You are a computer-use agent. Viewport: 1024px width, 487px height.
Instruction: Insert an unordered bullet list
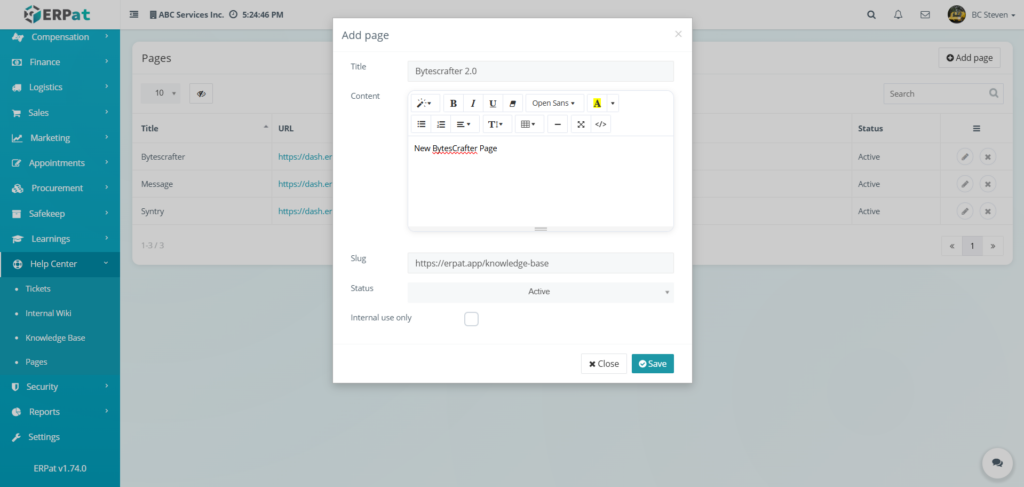pos(421,124)
